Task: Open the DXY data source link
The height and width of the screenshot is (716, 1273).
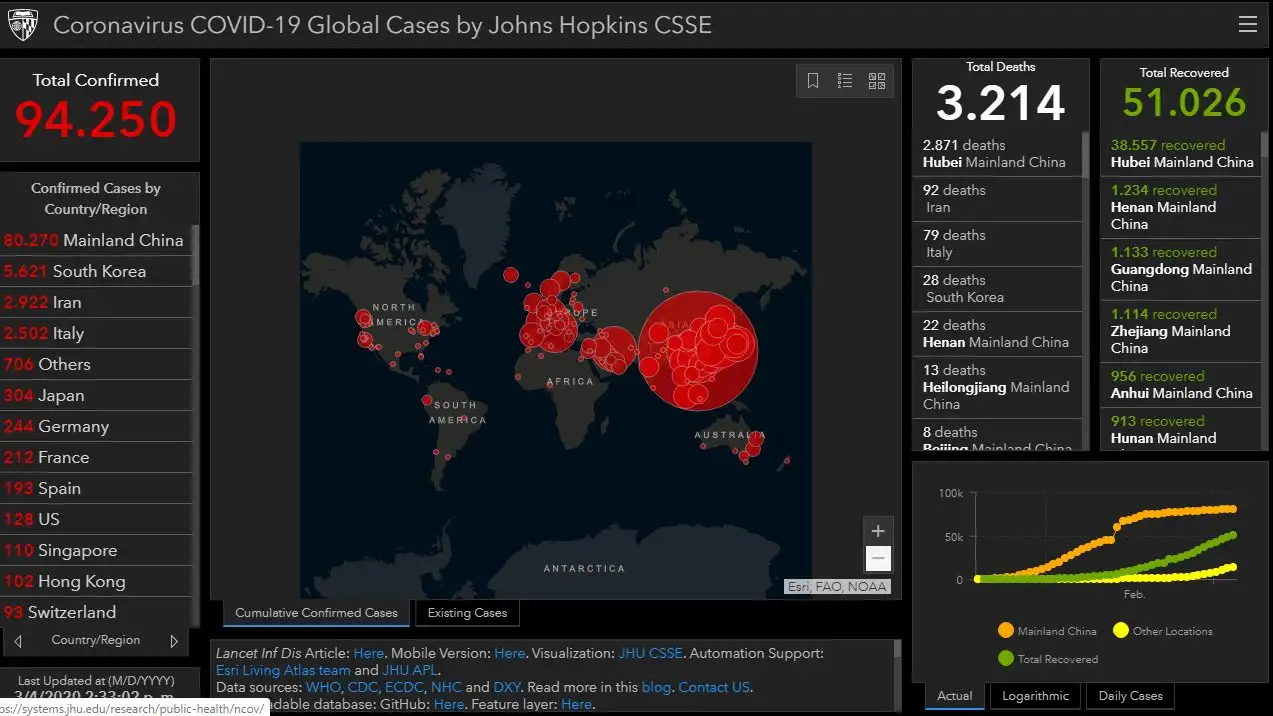Action: (506, 687)
